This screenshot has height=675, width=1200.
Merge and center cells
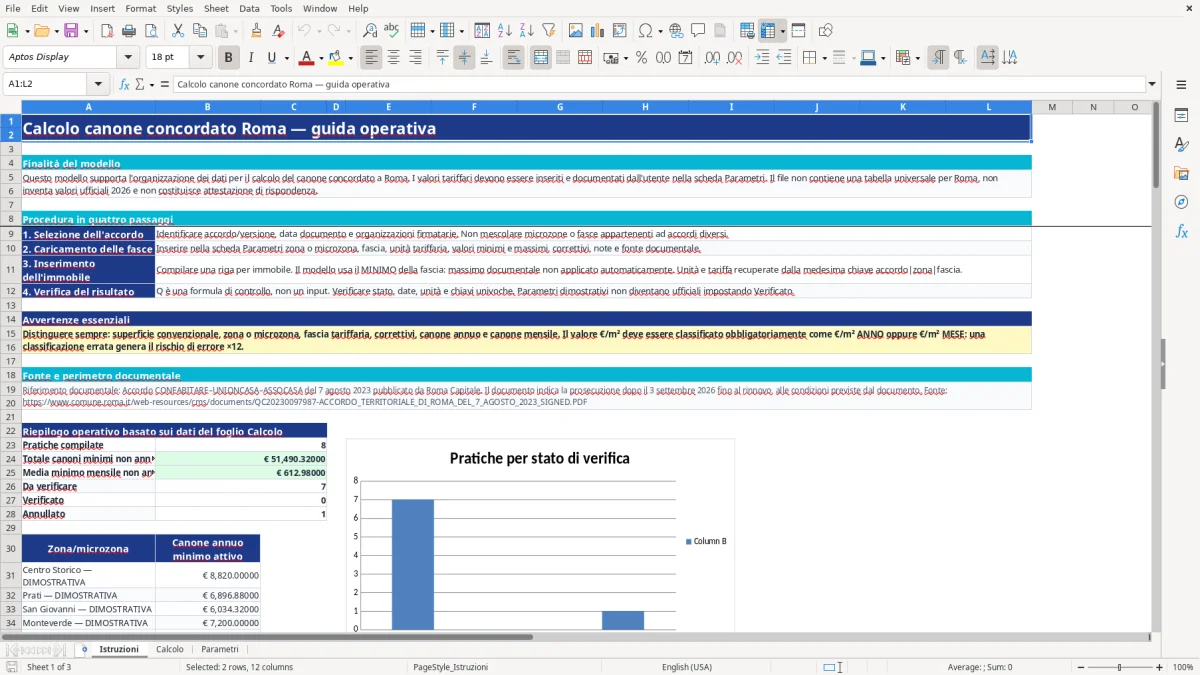click(x=541, y=58)
